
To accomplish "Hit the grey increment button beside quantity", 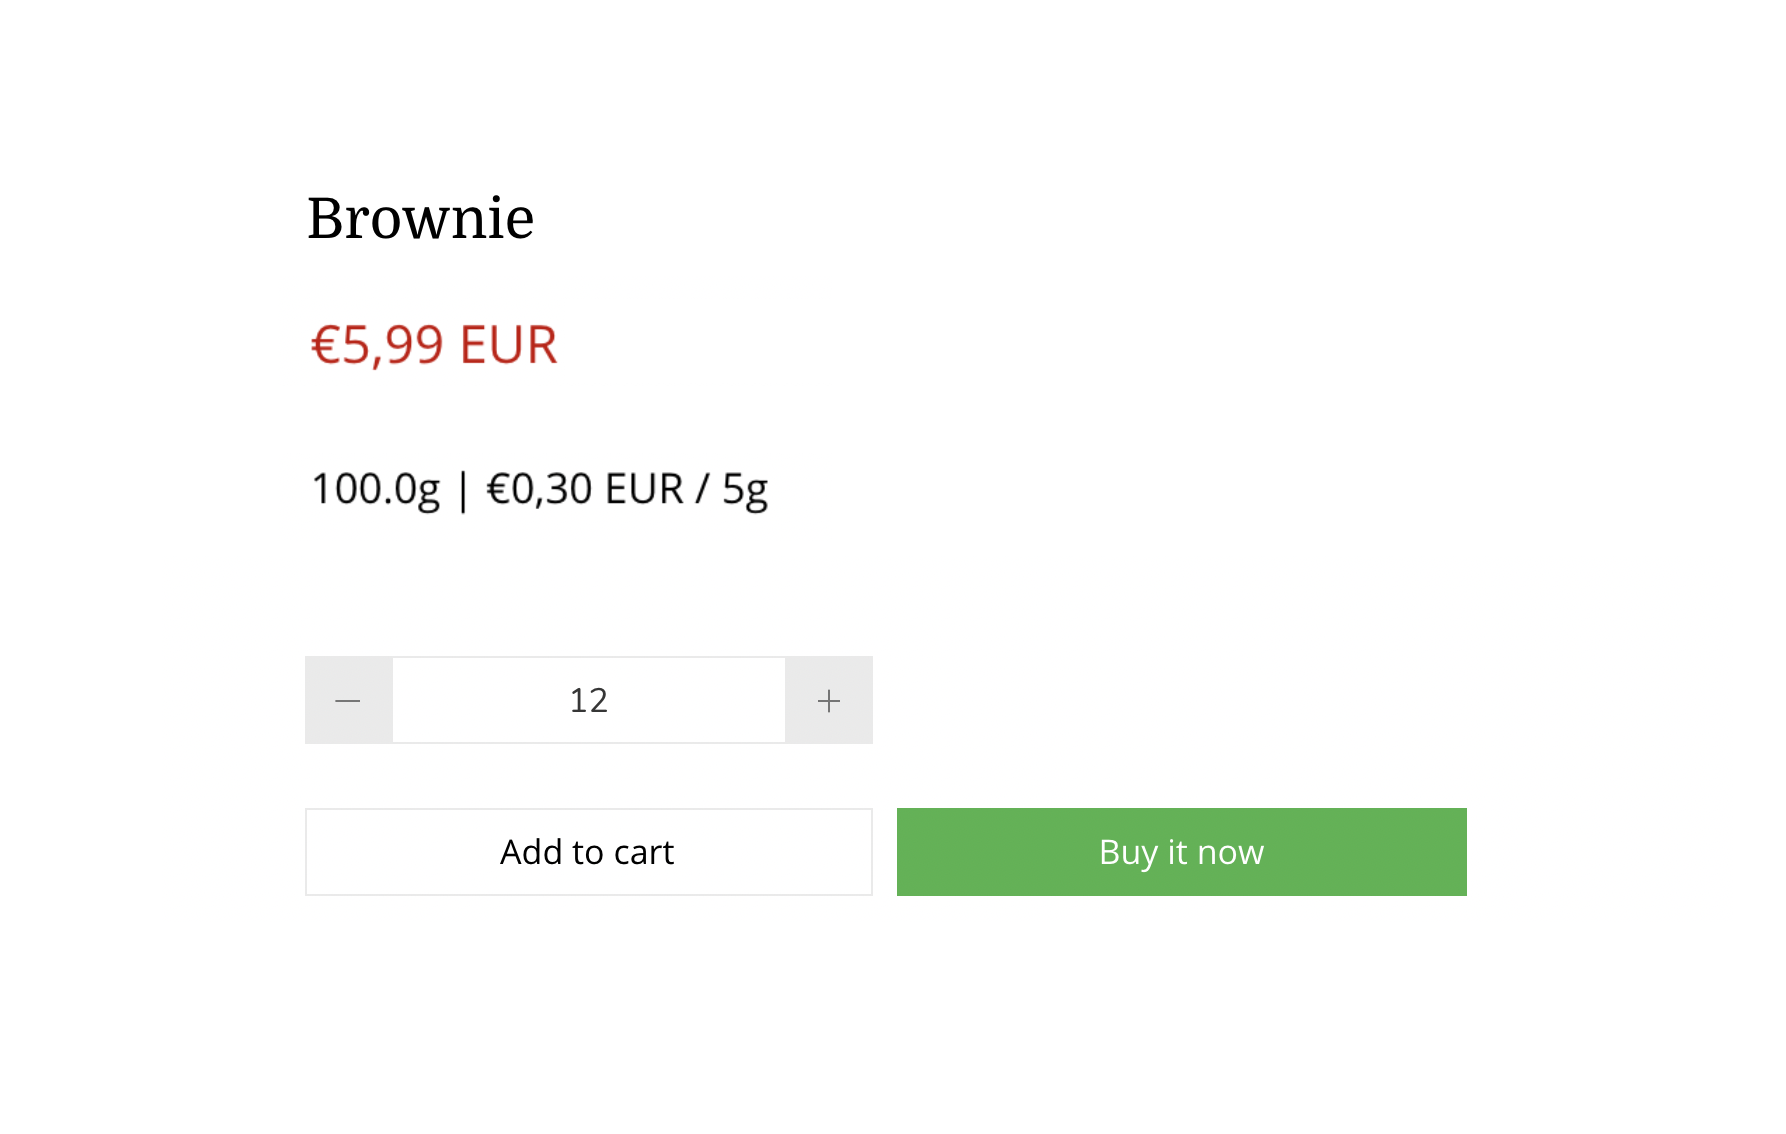I will (829, 701).
